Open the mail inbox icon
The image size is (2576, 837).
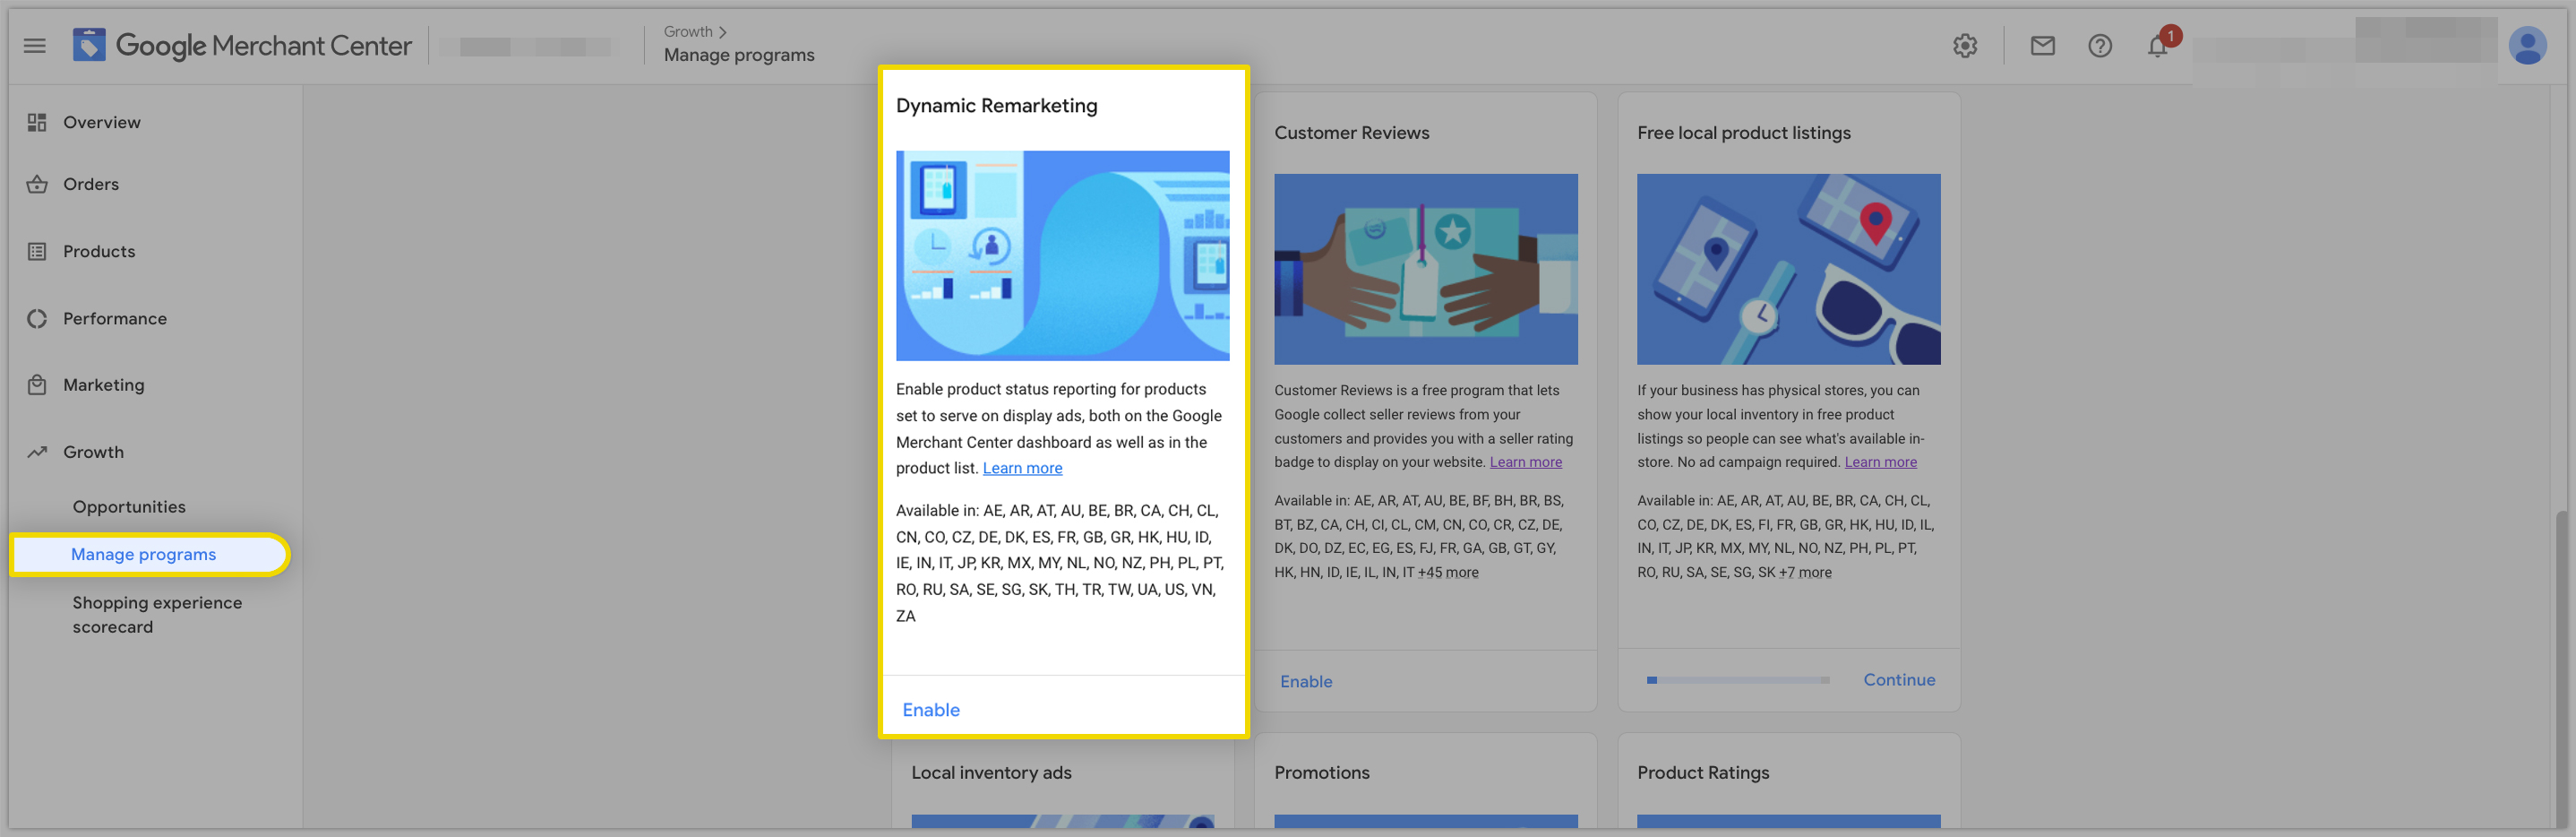click(2042, 46)
